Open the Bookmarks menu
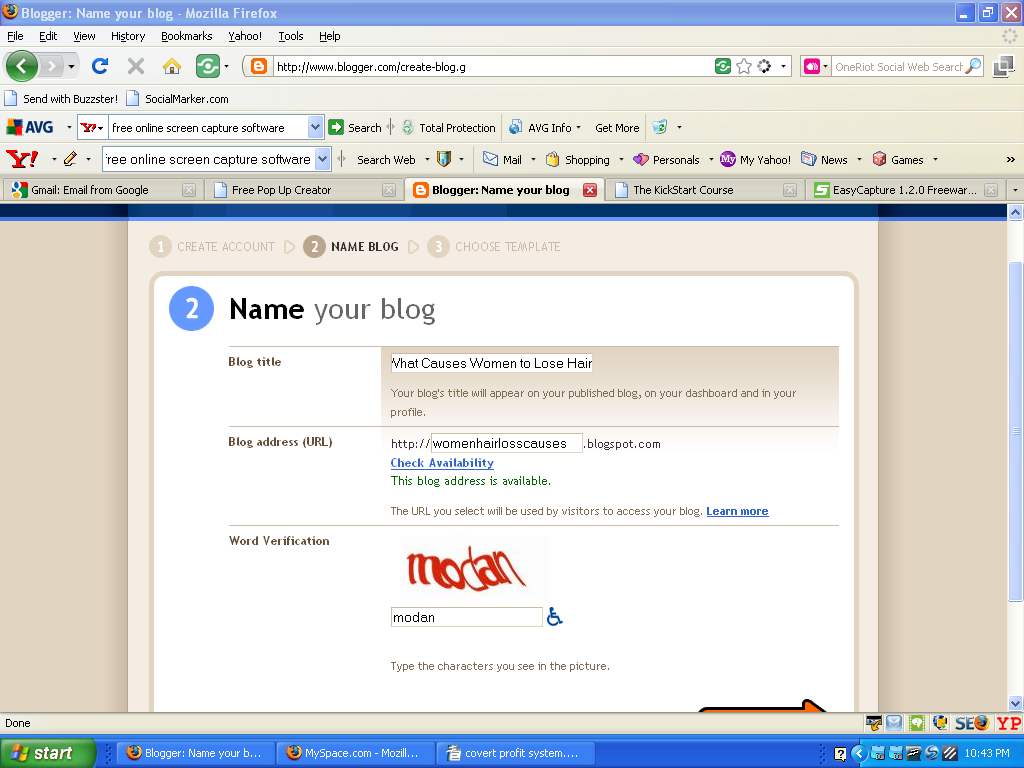 186,36
